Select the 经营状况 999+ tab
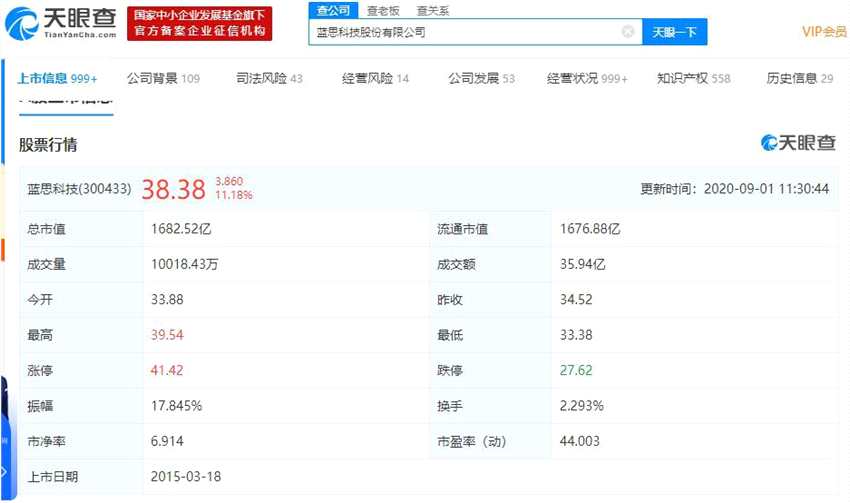Screen dimensions: 850x503 (x=587, y=79)
